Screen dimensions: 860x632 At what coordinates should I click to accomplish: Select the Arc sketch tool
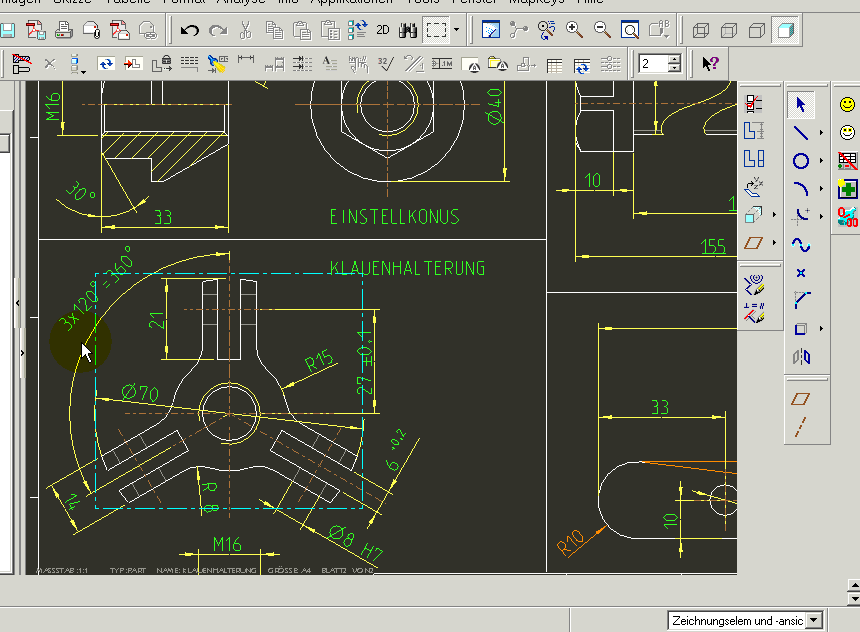pos(801,189)
